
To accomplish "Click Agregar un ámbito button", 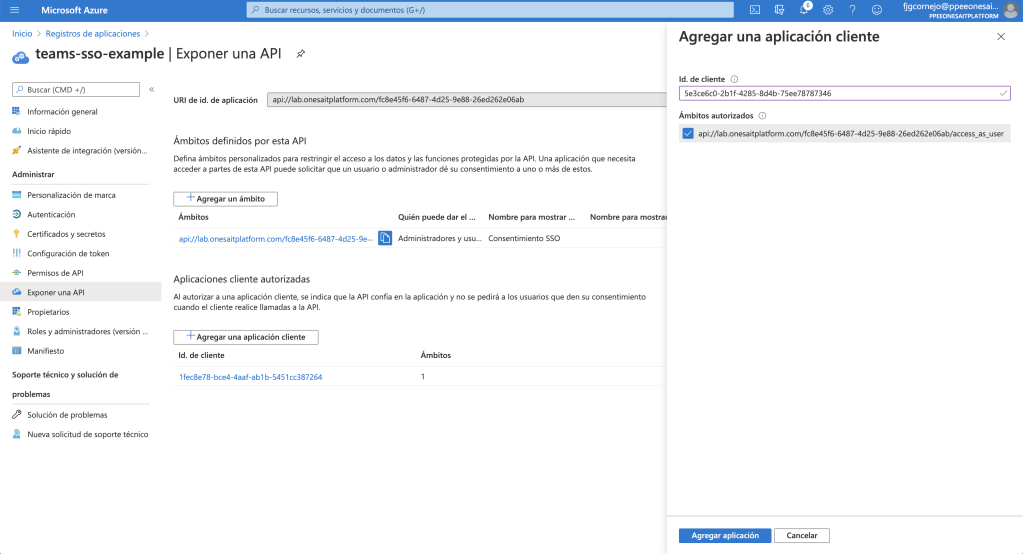I will (225, 199).
